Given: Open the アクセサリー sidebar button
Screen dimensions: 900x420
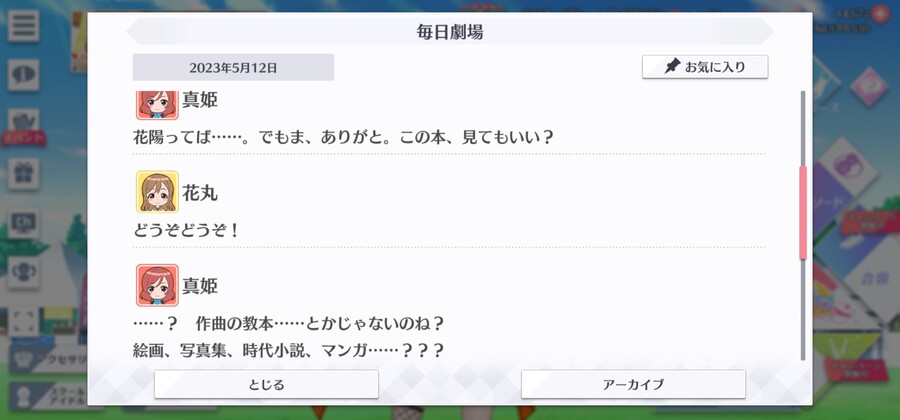Looking at the screenshot, I should coord(48,359).
